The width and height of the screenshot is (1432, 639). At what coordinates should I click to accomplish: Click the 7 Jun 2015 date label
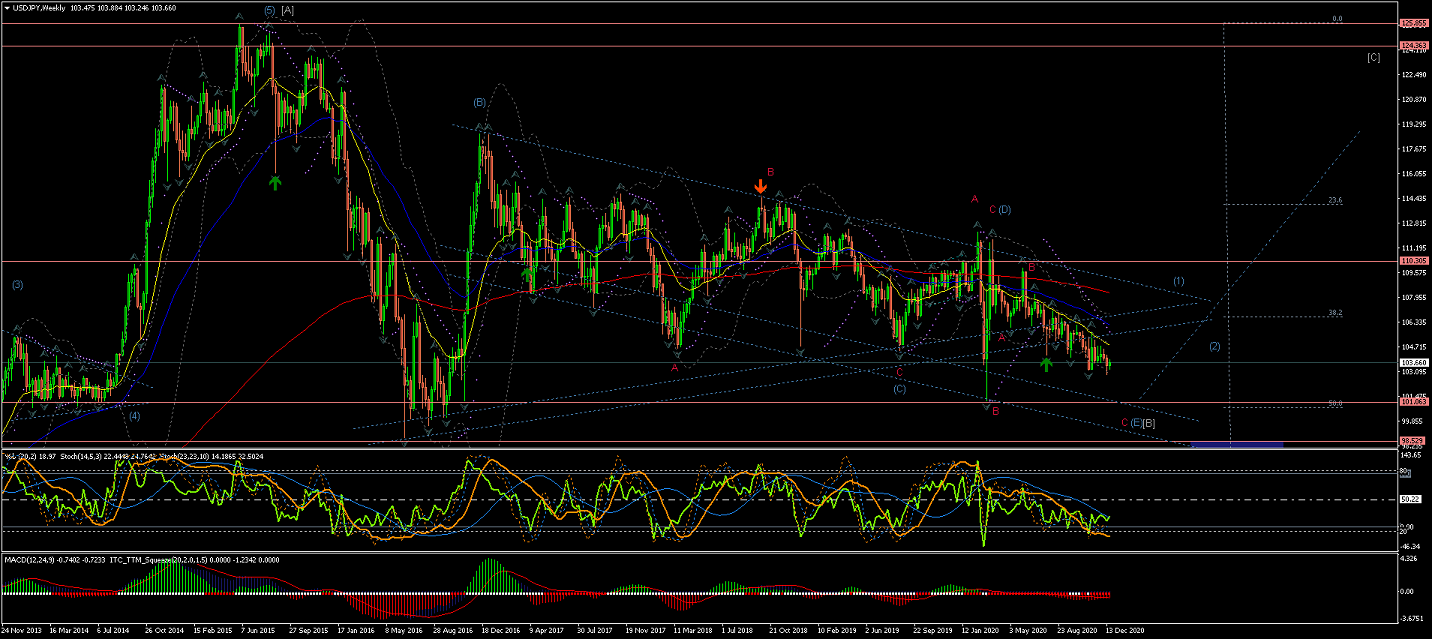pyautogui.click(x=256, y=631)
